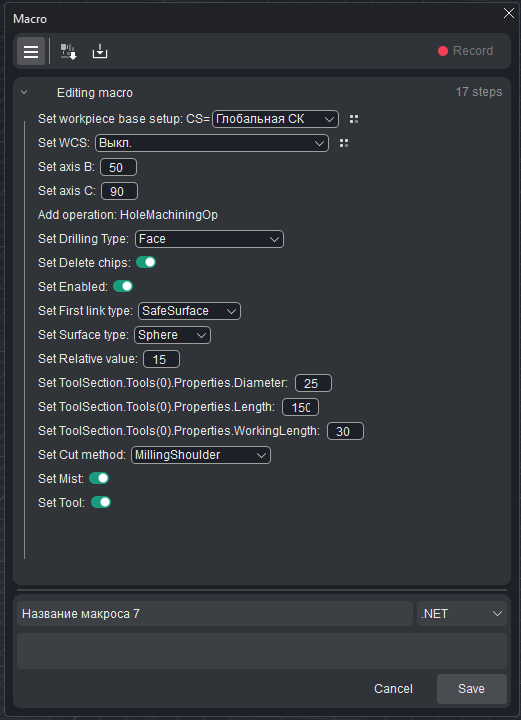Screen dimensions: 521x720
Task: Disable the Set Mist switch
Action: (x=99, y=478)
